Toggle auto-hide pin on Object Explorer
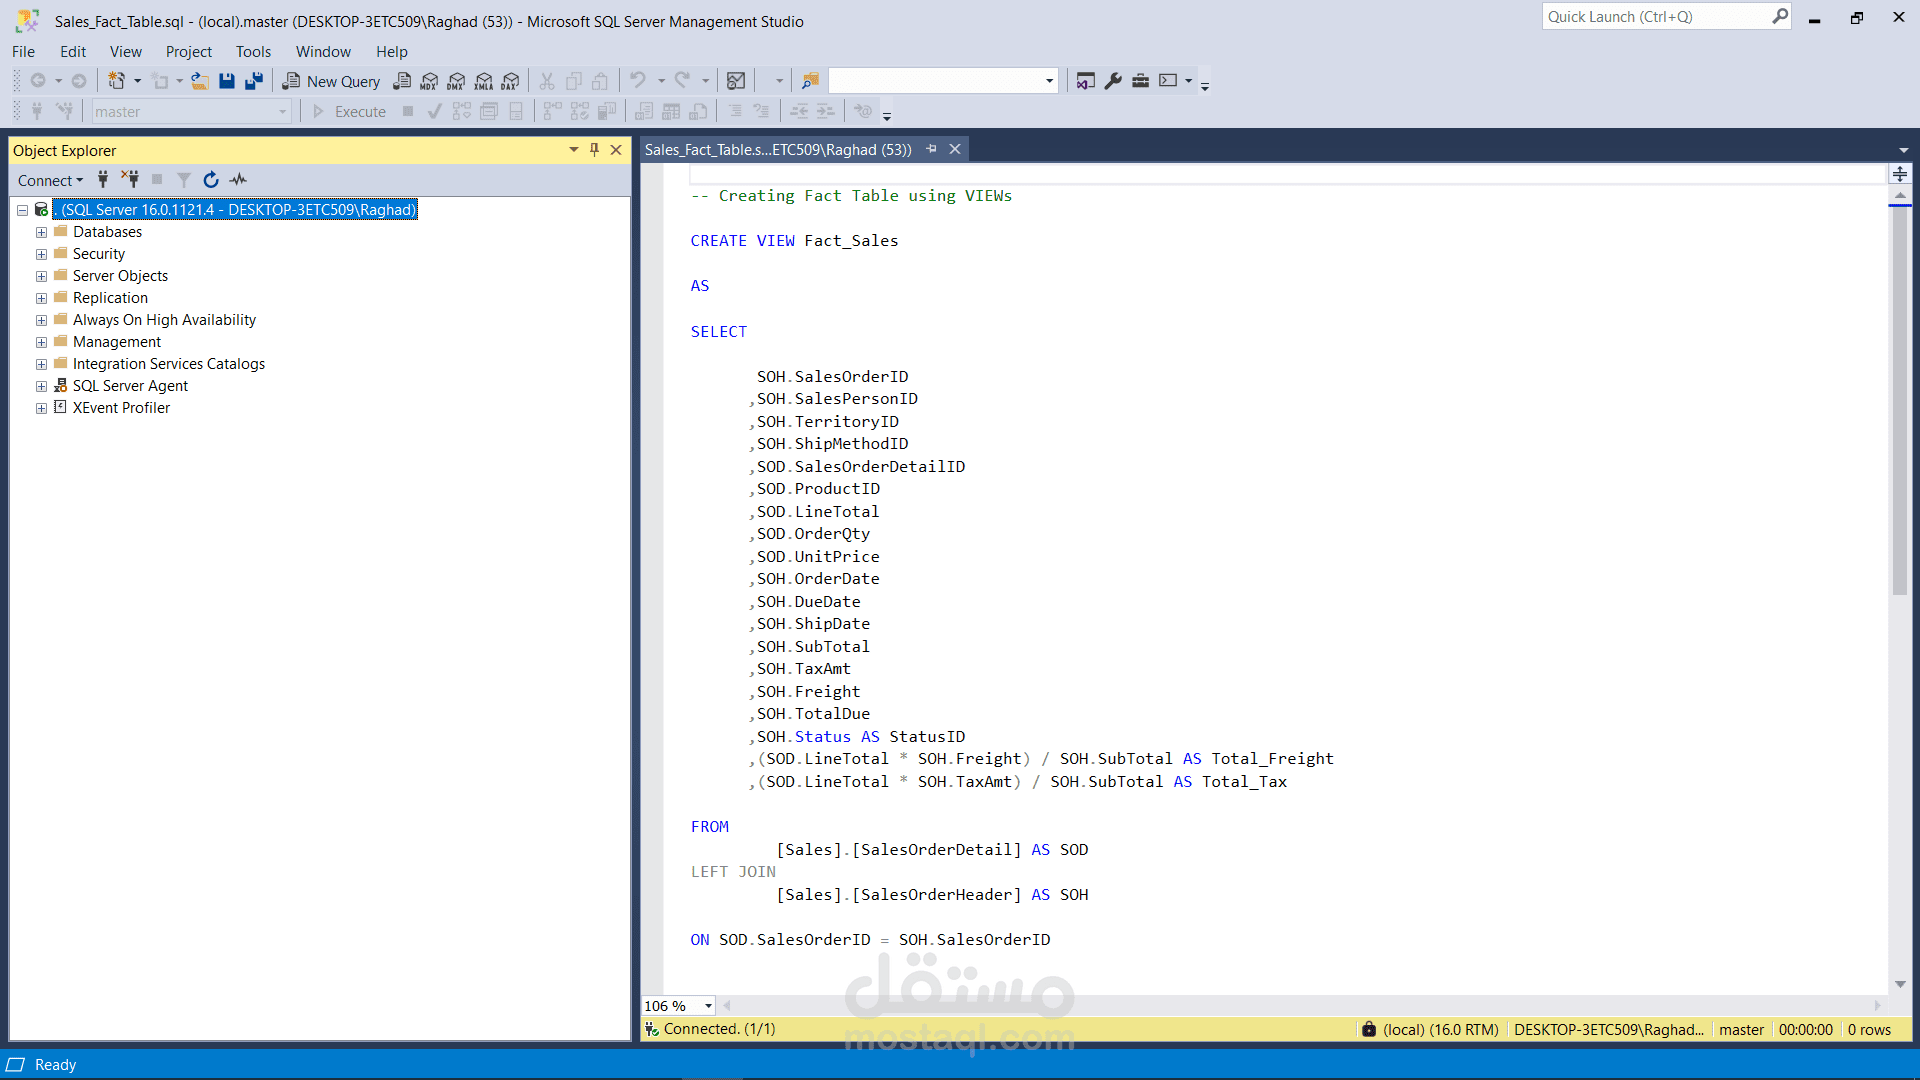 [594, 150]
